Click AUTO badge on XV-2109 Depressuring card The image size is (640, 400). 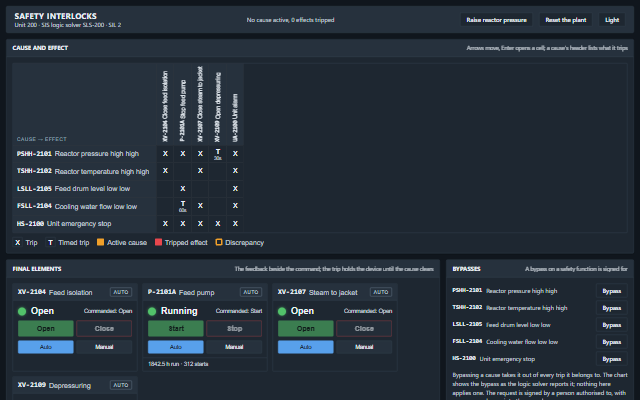(121, 385)
